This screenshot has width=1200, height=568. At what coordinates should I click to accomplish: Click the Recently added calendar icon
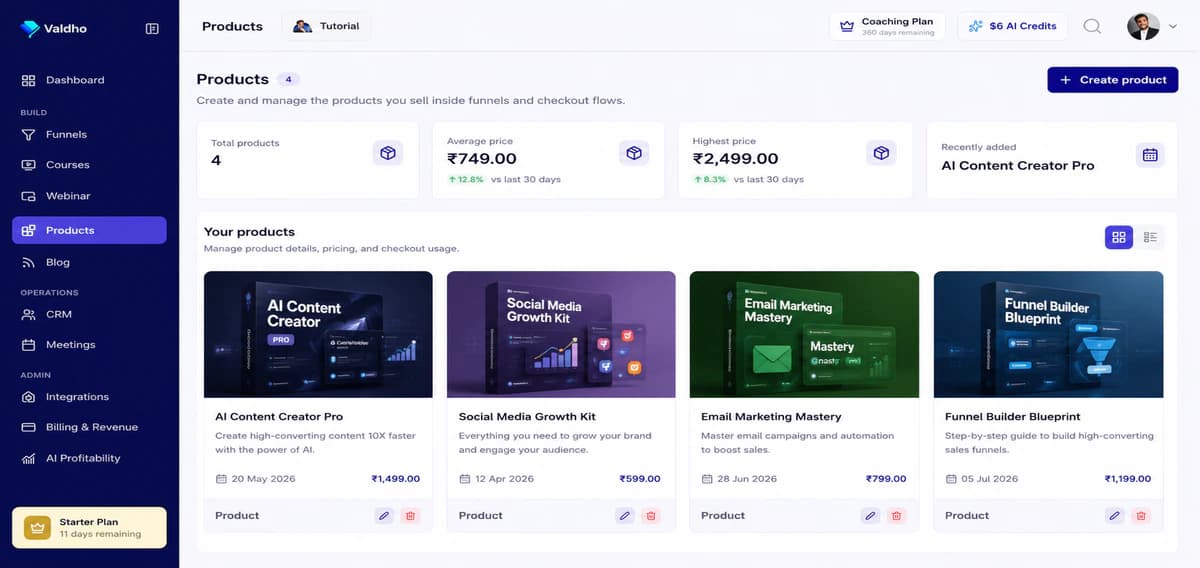[1150, 154]
